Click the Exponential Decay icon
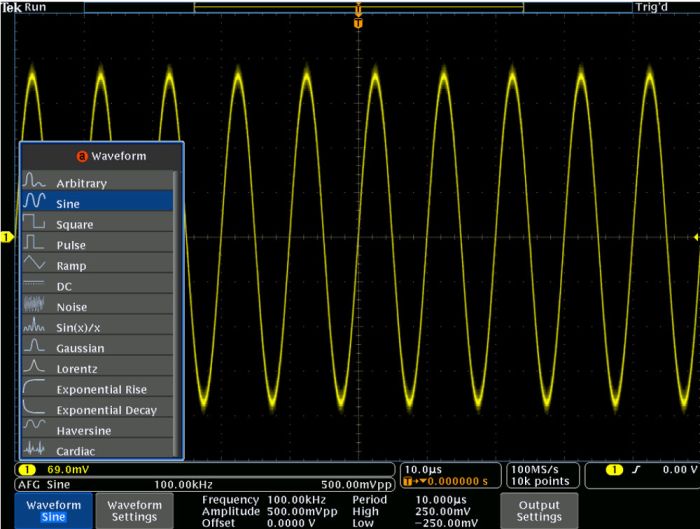Viewport: 700px width, 529px height. pyautogui.click(x=34, y=407)
